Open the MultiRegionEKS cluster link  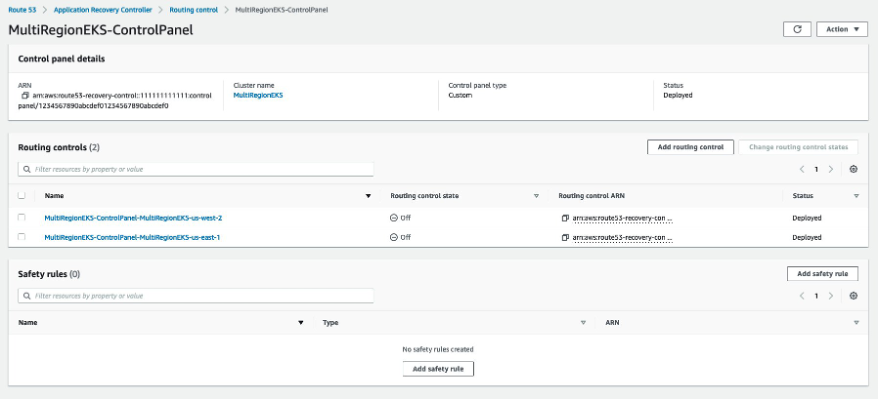click(x=258, y=95)
